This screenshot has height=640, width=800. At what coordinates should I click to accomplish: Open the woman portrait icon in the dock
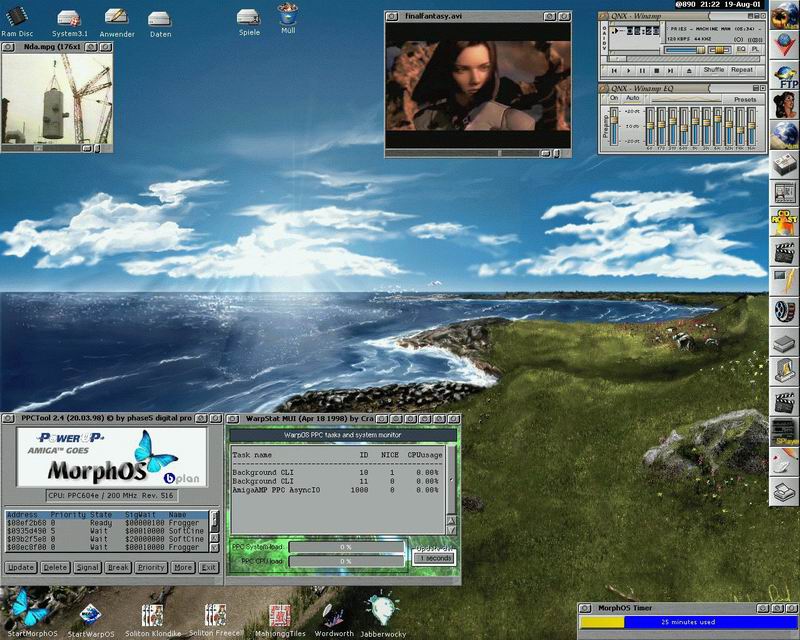(x=784, y=105)
